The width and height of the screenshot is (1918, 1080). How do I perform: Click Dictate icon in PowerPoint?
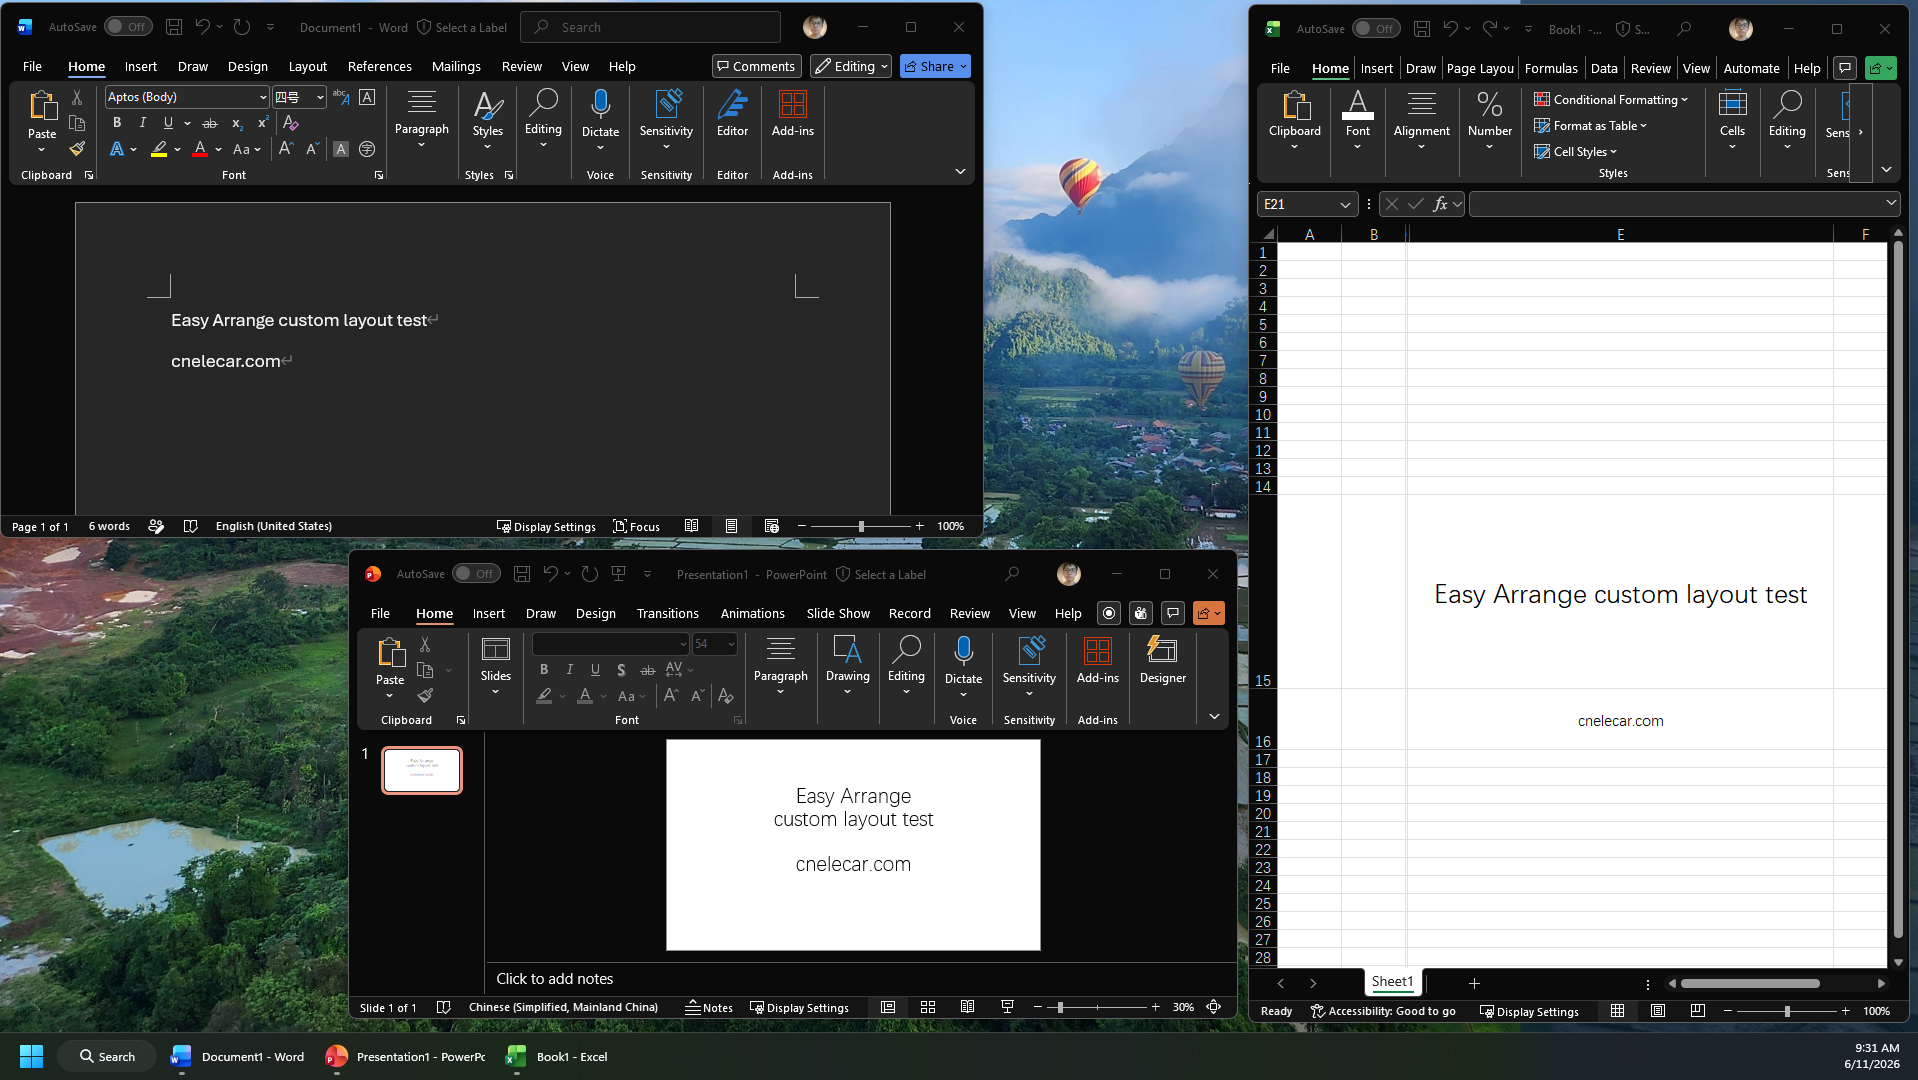963,651
